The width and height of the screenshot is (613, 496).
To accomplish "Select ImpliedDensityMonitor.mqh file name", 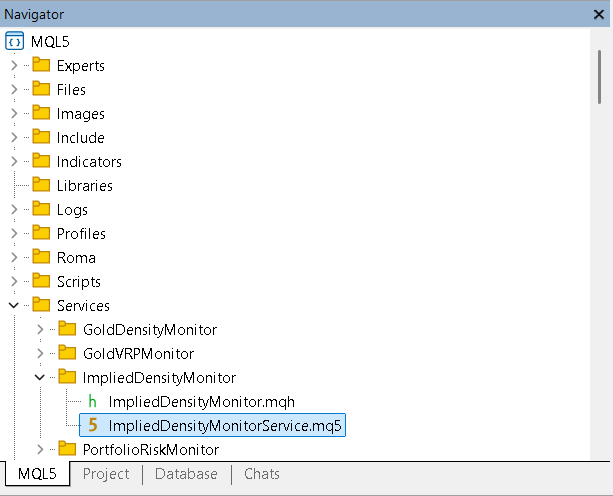I will 201,402.
